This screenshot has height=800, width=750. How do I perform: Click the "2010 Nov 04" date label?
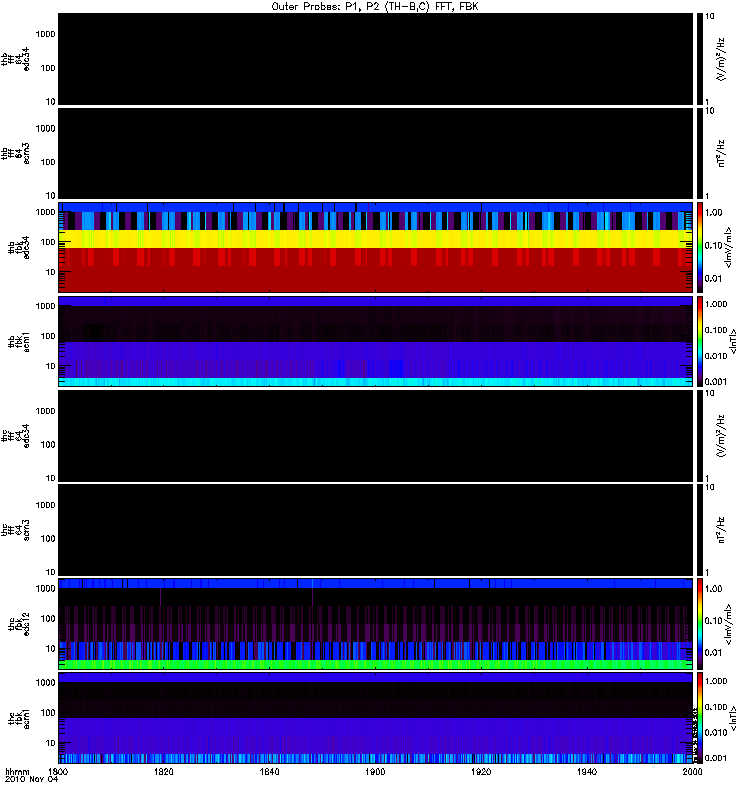31,779
